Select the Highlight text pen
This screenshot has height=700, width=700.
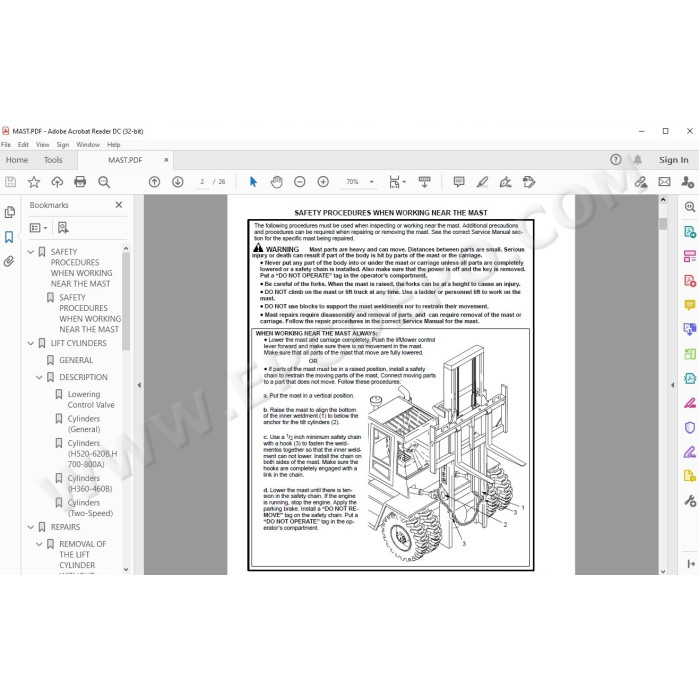(482, 182)
